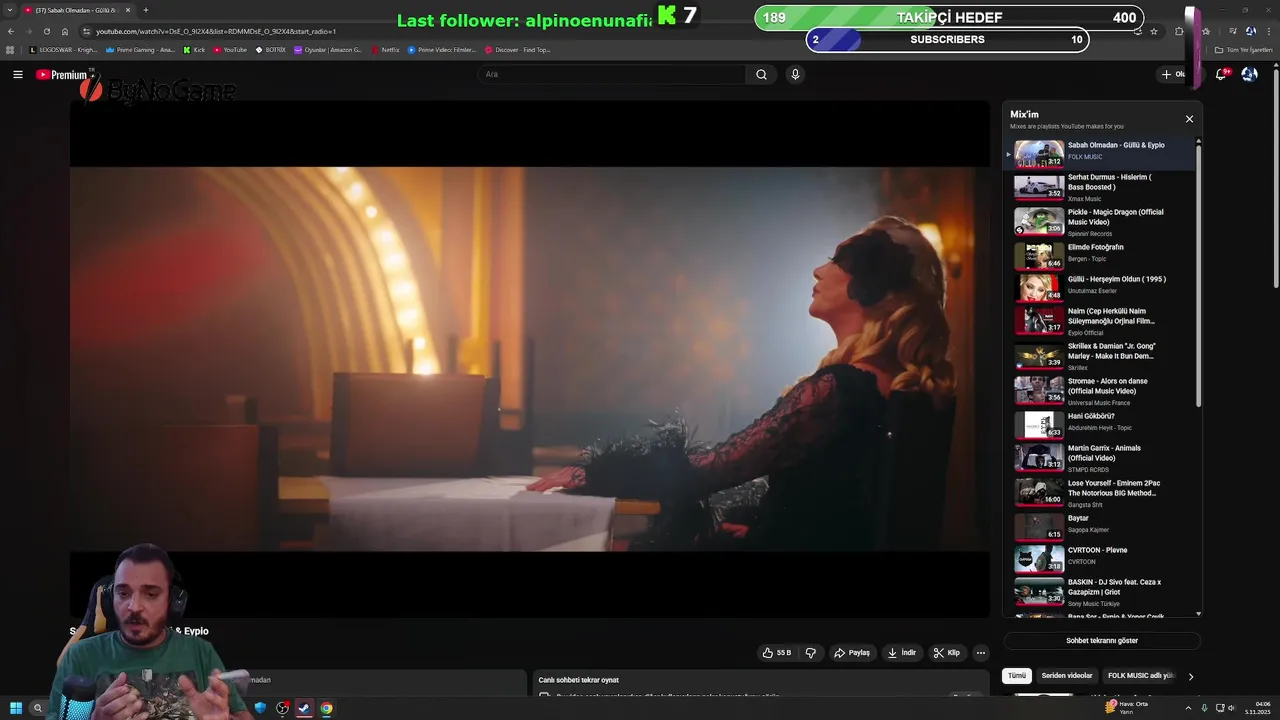Create a clip with Klip button

[x=946, y=653]
